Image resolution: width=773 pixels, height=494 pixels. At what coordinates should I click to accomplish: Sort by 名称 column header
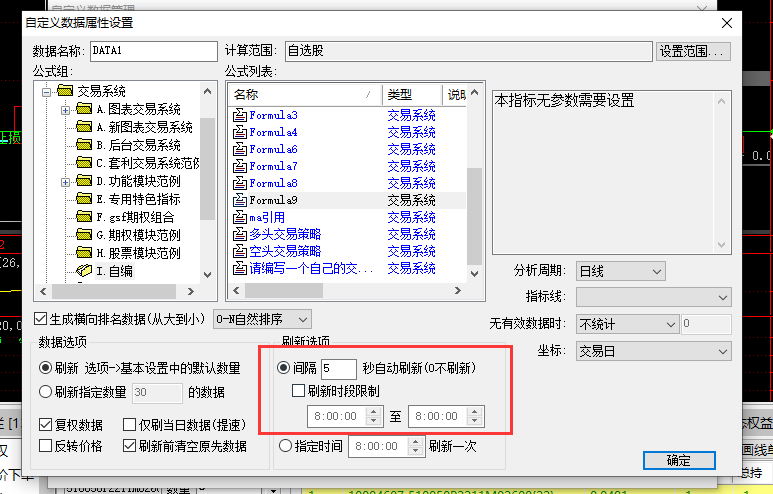(305, 94)
